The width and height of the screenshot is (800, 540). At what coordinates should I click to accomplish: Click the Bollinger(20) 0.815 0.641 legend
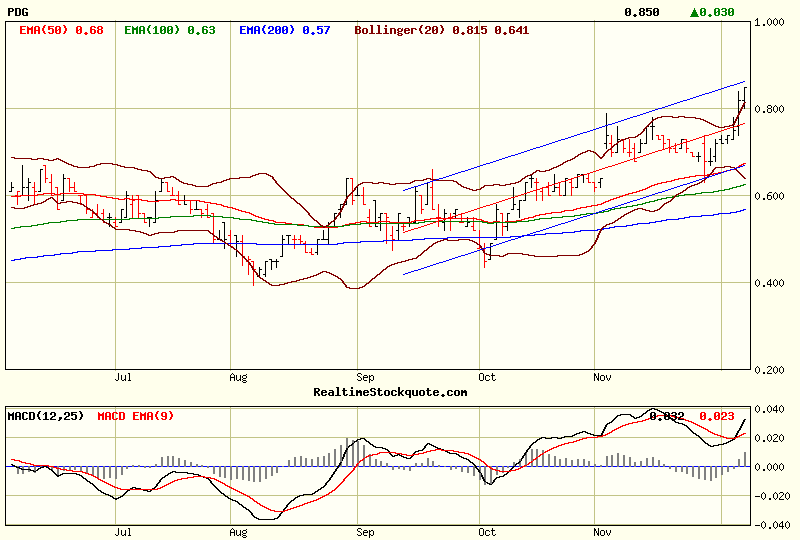[441, 30]
